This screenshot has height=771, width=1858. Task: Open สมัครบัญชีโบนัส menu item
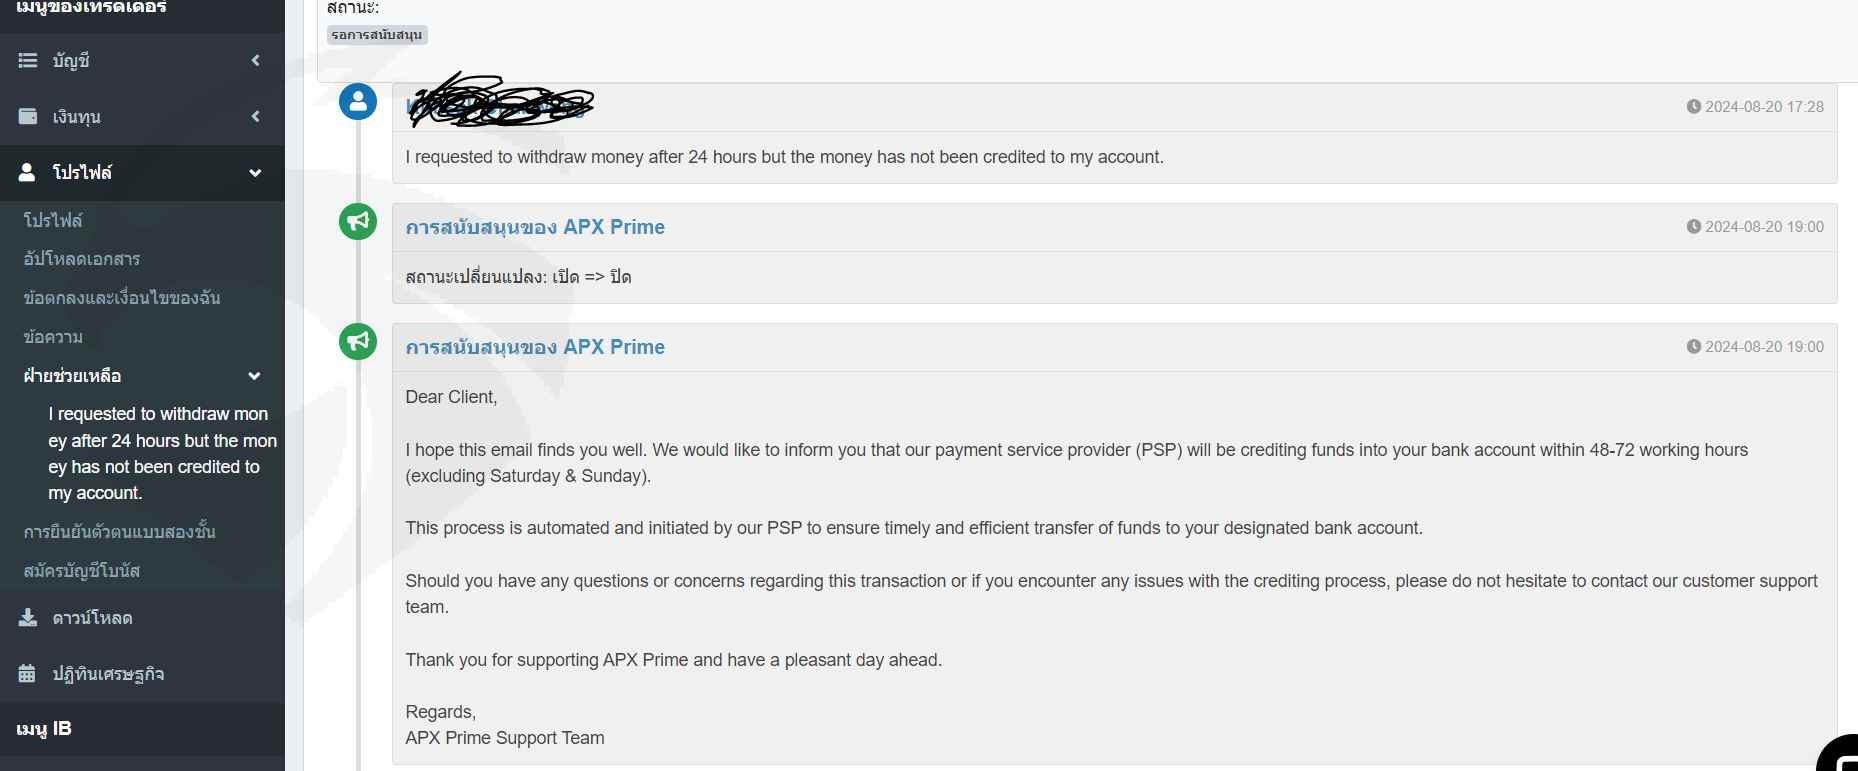pyautogui.click(x=82, y=571)
